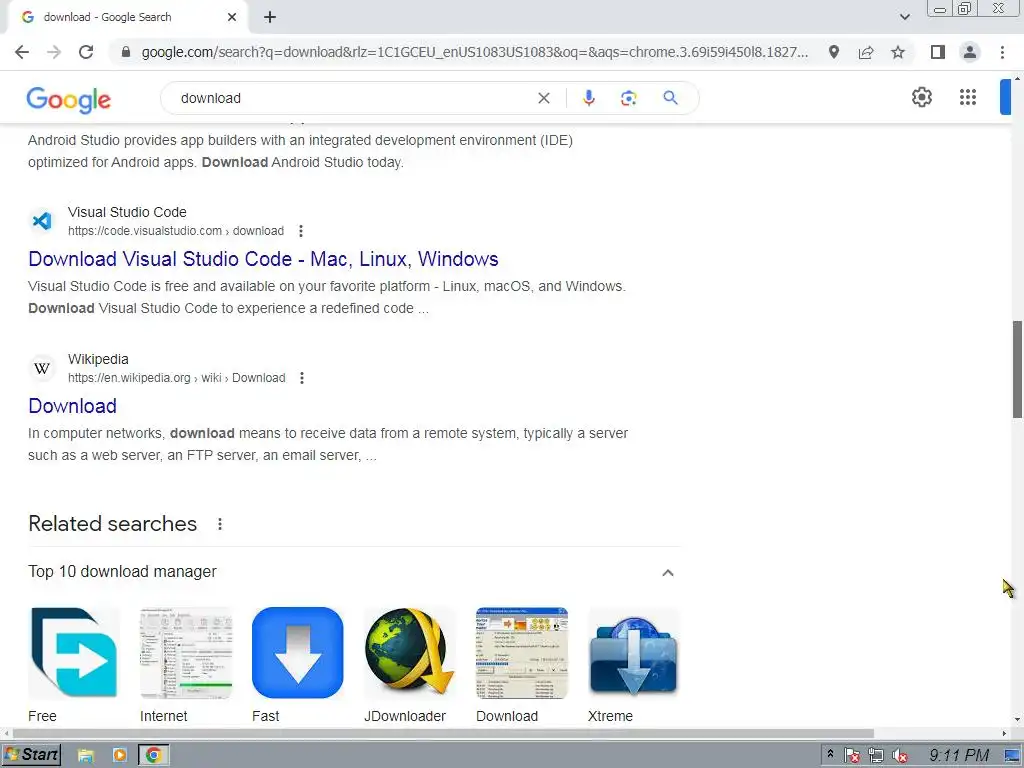Close the download - Google Search tab
Viewport: 1024px width, 768px height.
(232, 17)
